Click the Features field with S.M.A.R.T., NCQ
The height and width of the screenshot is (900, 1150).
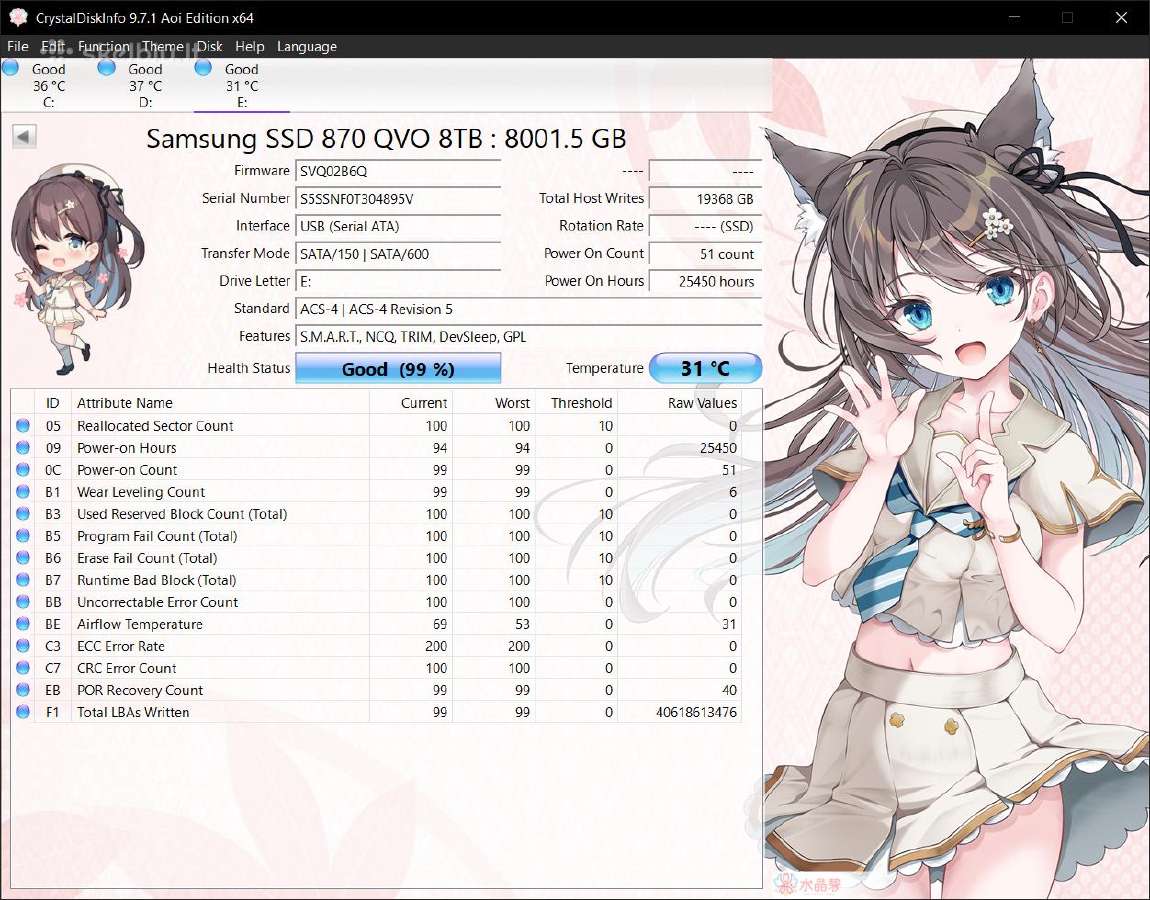coord(529,337)
